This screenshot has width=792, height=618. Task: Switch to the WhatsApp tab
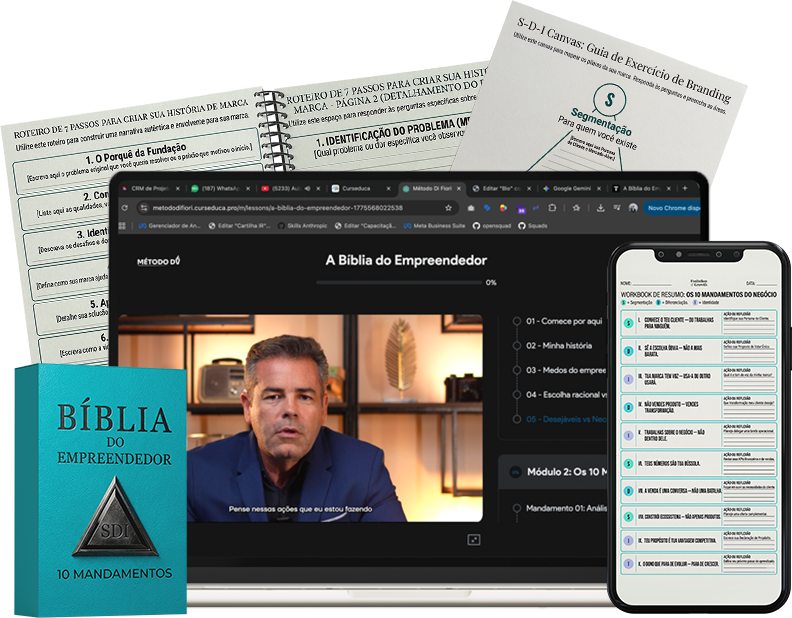(x=215, y=188)
